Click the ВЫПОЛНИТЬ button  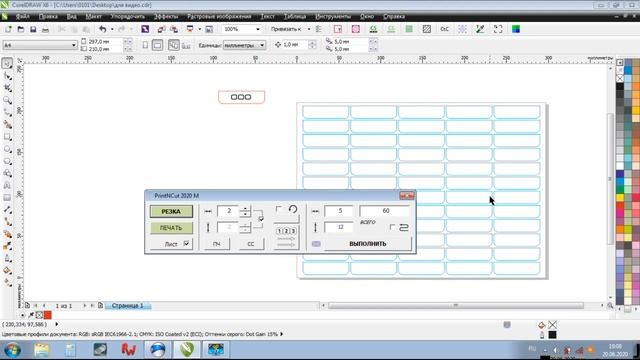click(368, 244)
